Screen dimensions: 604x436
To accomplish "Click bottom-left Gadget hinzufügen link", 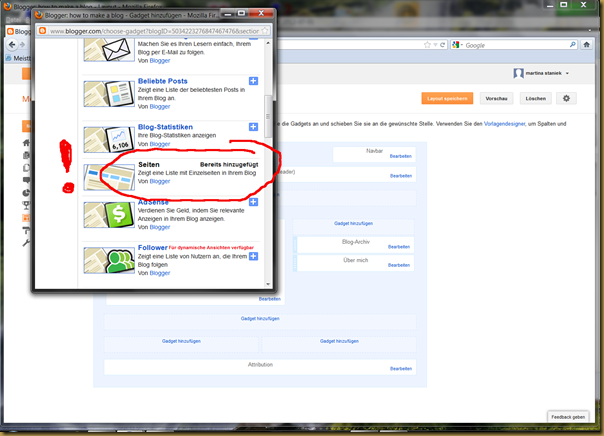I will (181, 341).
